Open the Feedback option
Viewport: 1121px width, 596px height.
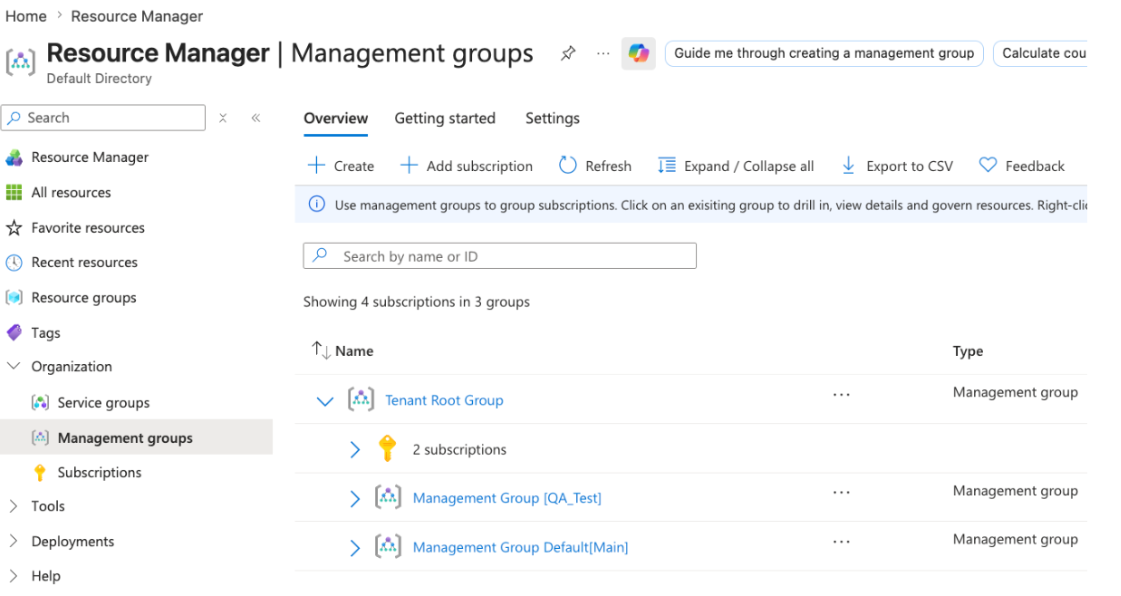tap(1022, 166)
